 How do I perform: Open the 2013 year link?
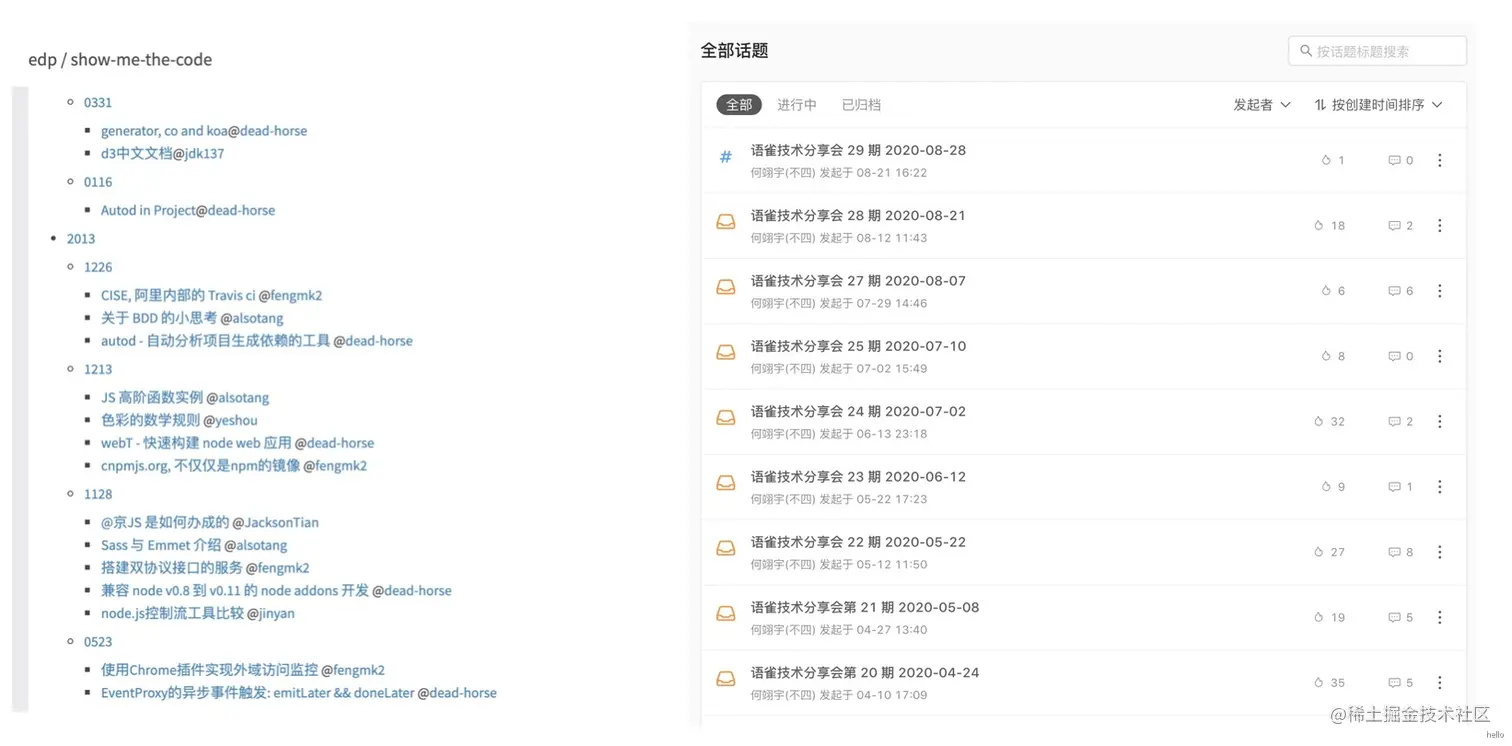81,238
